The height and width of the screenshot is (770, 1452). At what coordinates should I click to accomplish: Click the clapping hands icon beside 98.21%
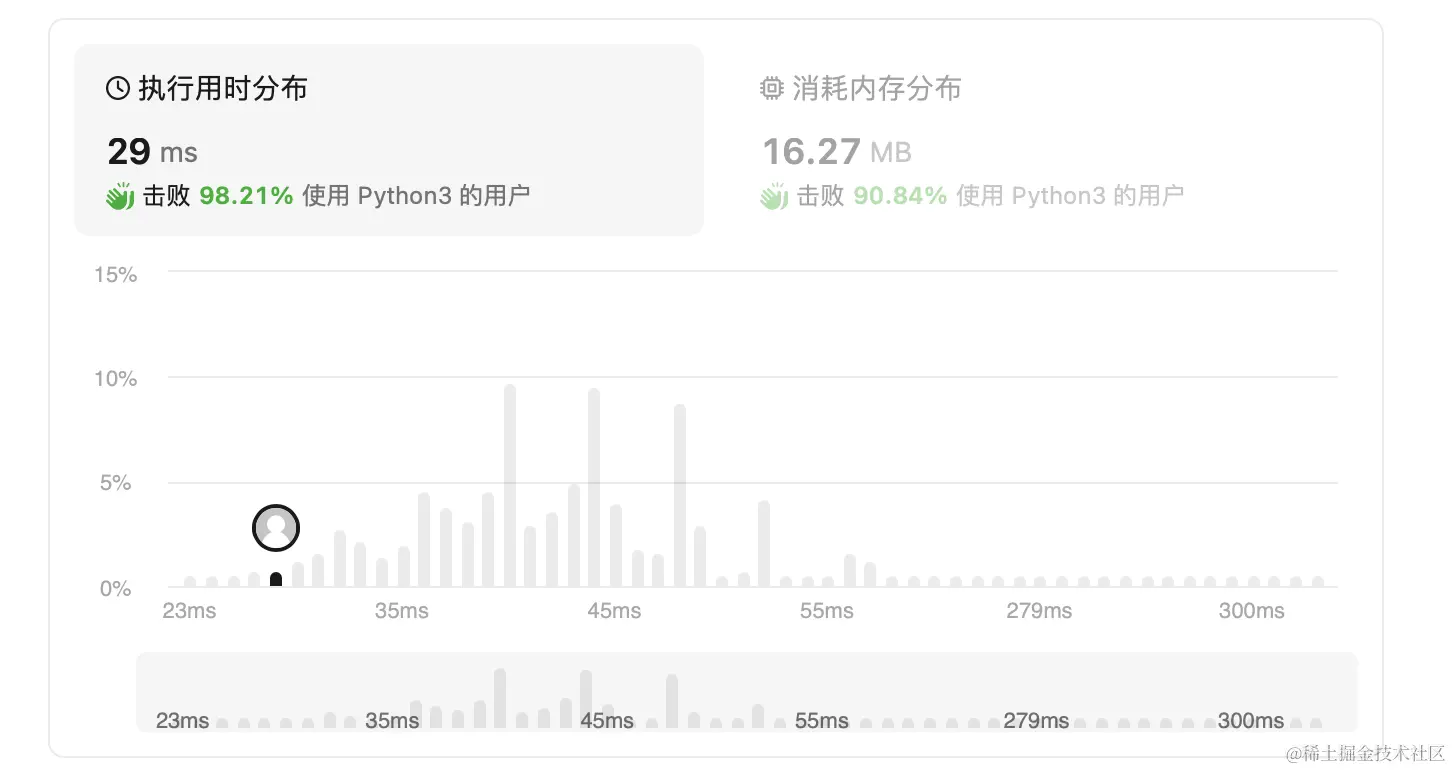tap(120, 196)
